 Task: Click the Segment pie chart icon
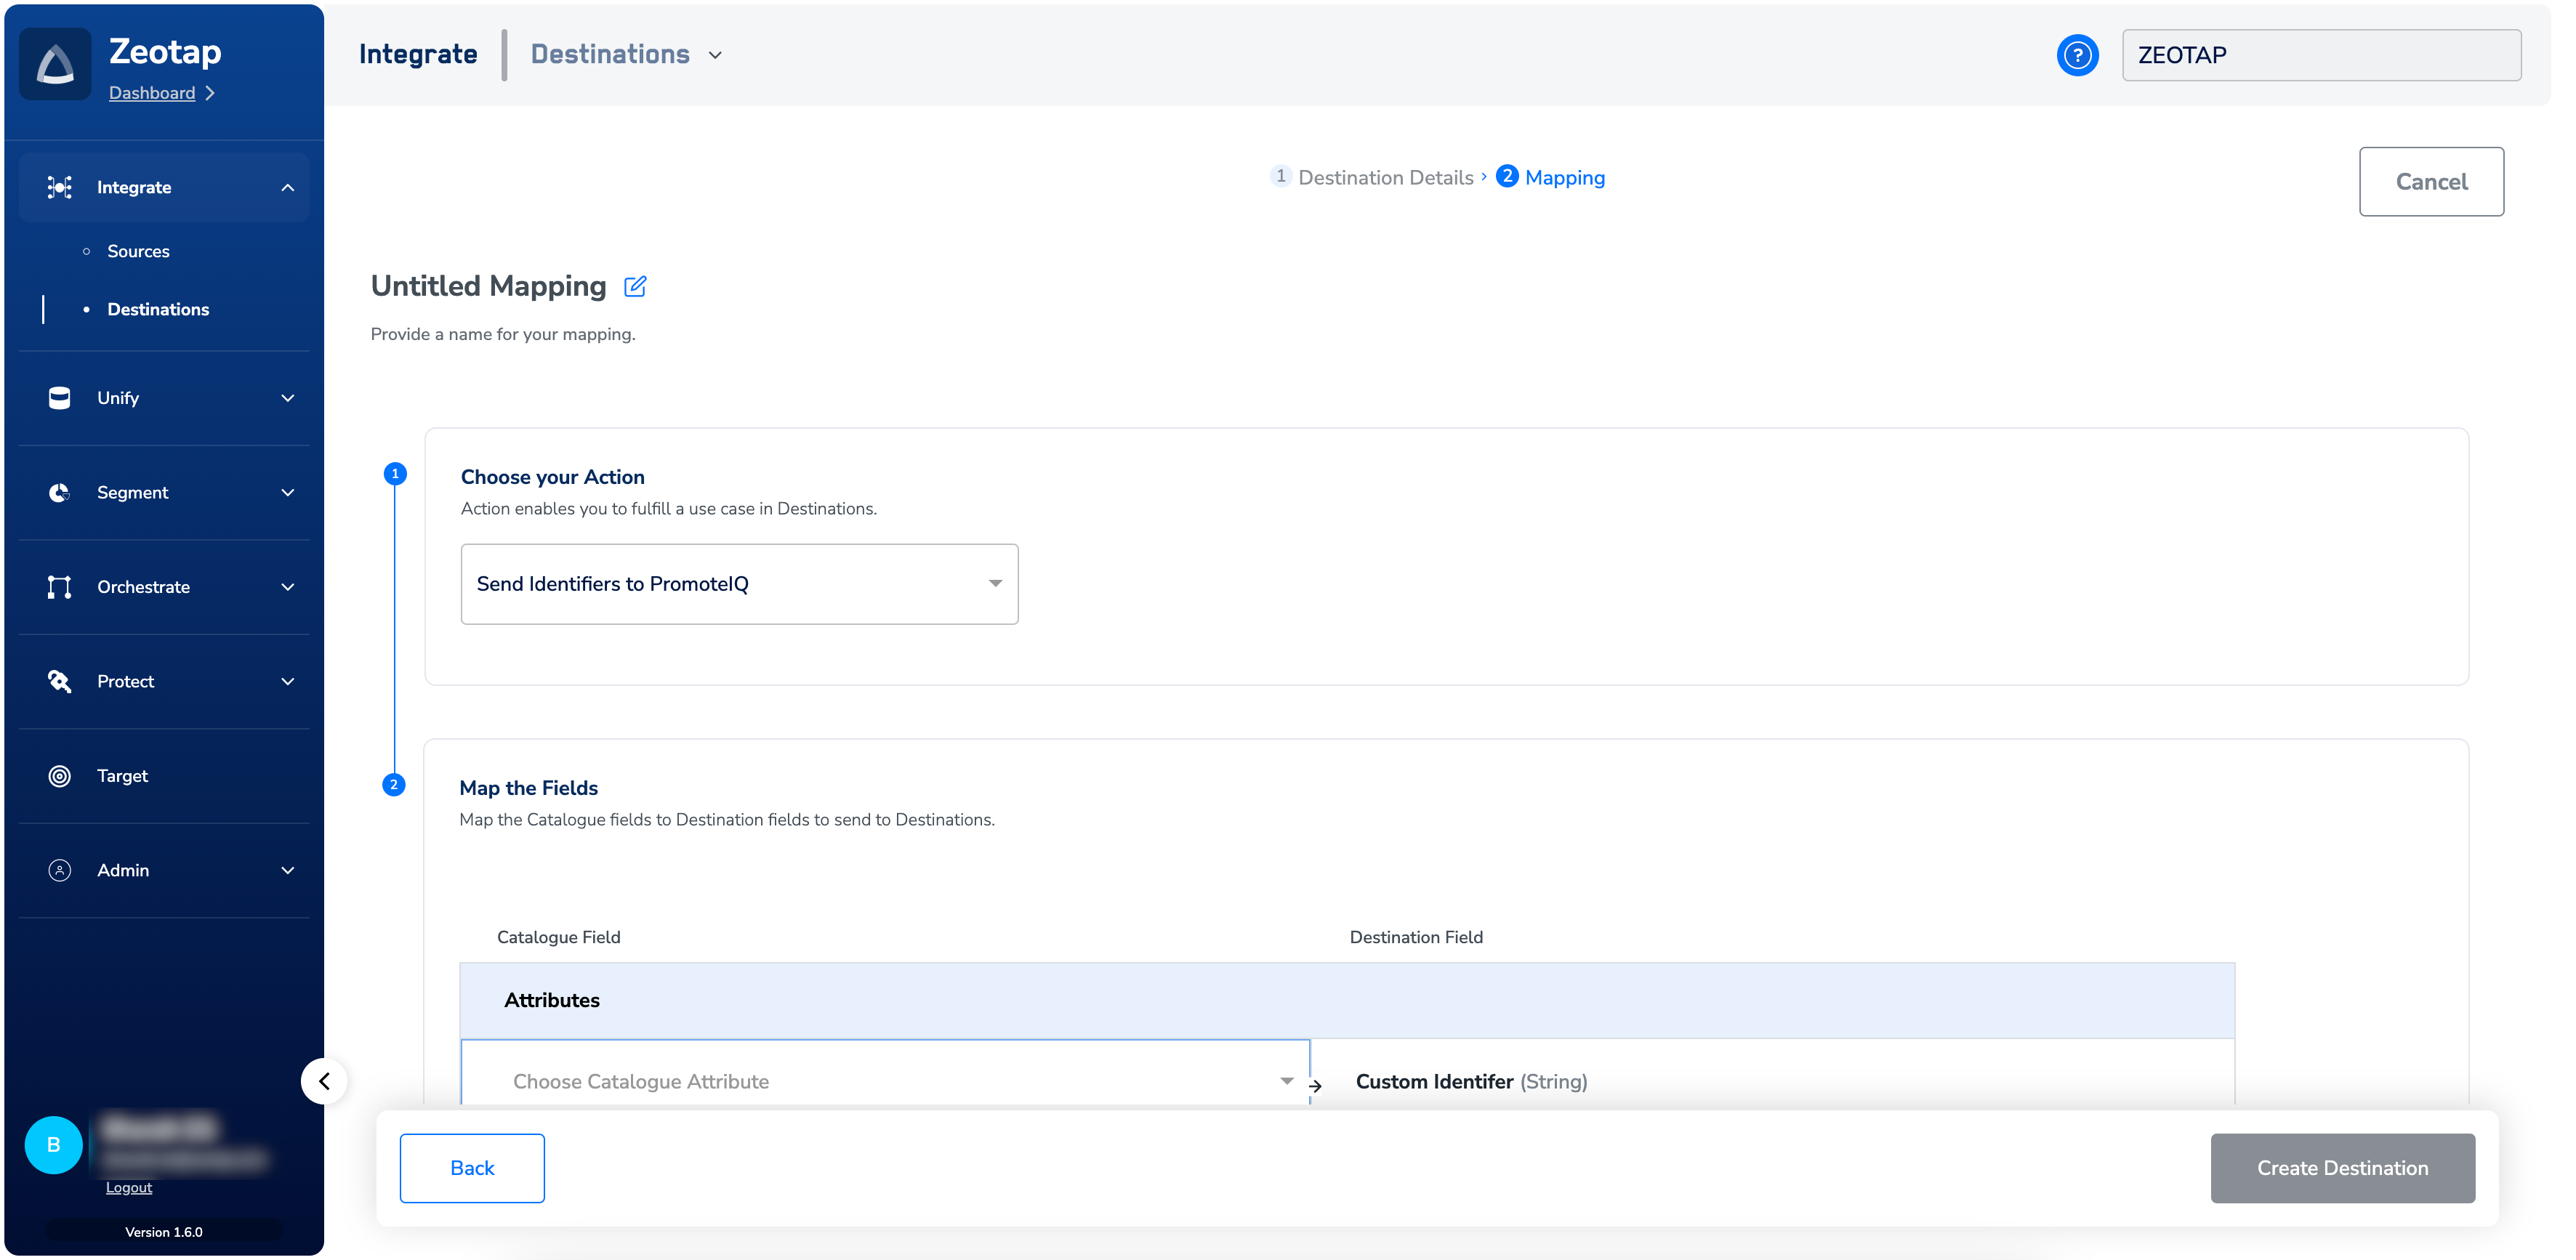pos(60,493)
